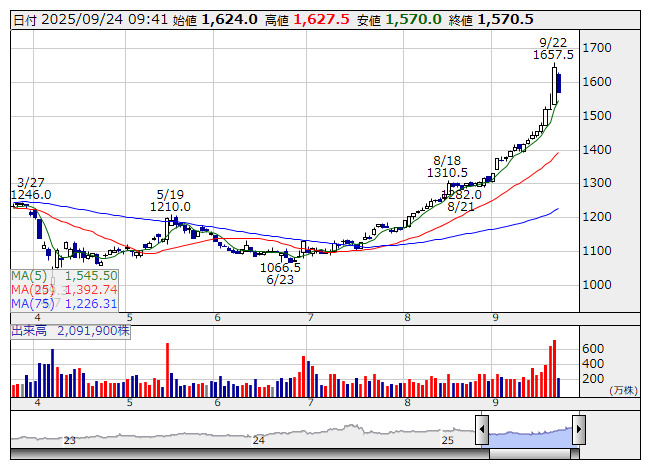Click the (万株) volume unit label
This screenshot has width=653, height=470.
pos(623,390)
